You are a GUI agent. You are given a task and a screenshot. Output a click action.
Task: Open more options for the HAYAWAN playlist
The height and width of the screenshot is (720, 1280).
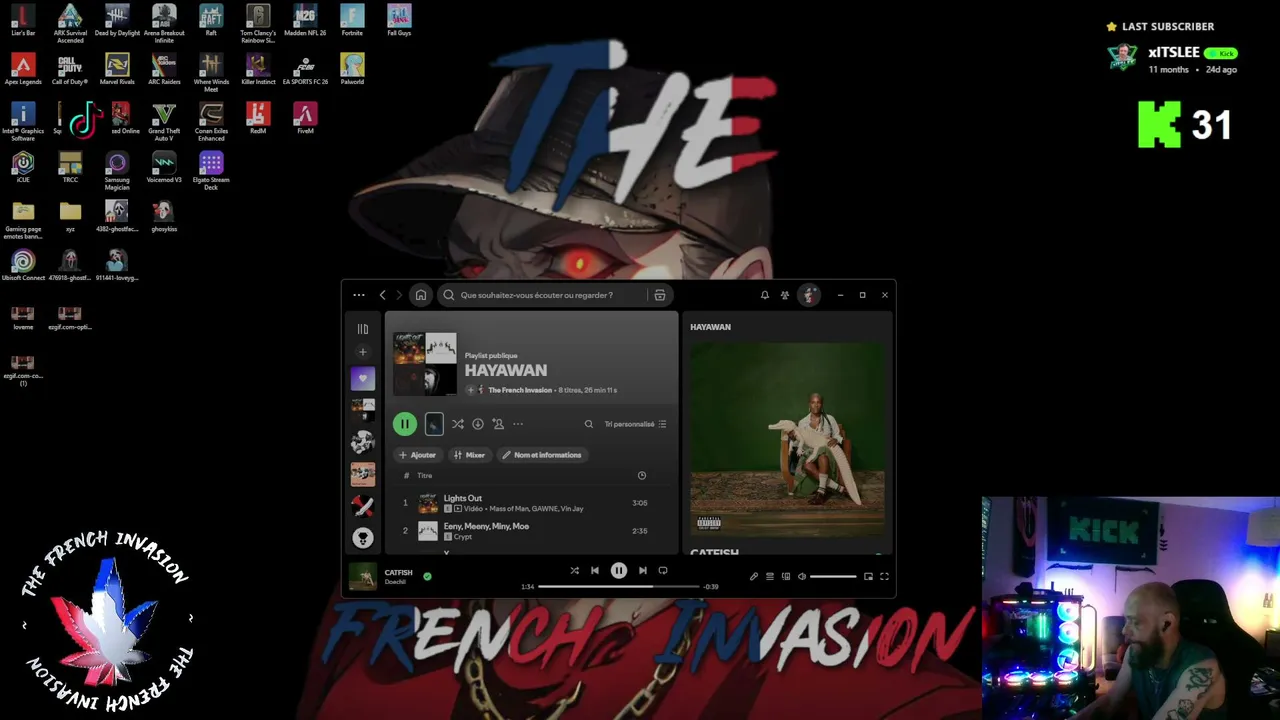518,424
